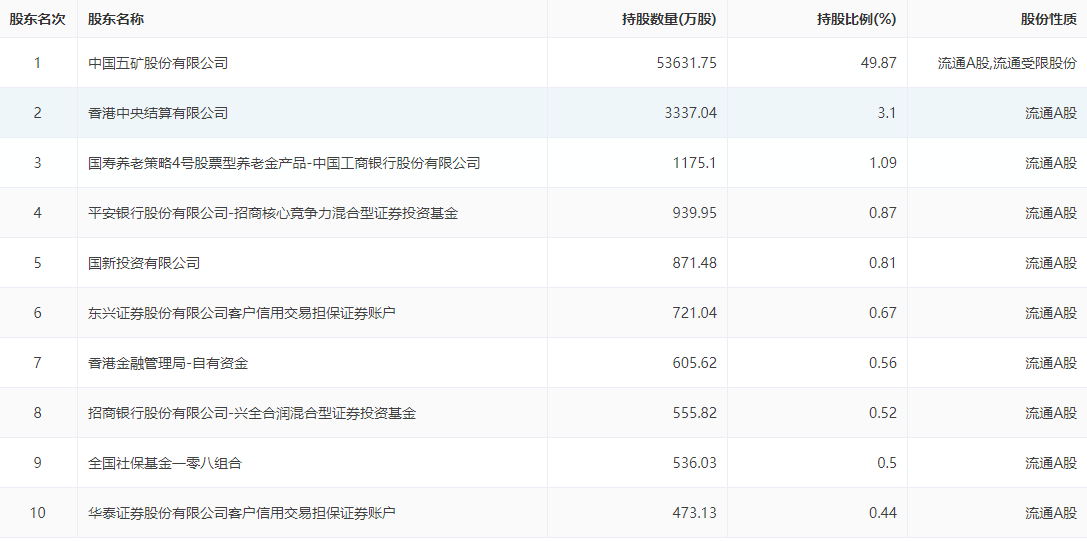Click the holding amount 53631.75

tap(686, 63)
